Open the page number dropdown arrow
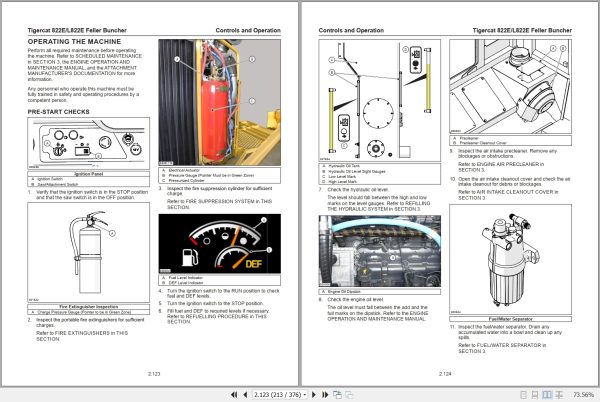600x402 pixels. click(305, 394)
